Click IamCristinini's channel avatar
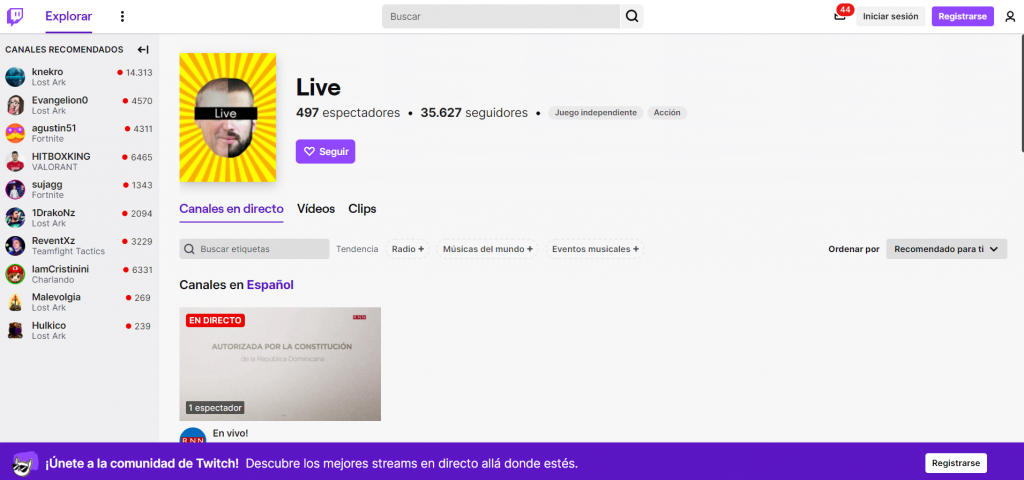Screen dimensions: 1024x480 coord(15,274)
